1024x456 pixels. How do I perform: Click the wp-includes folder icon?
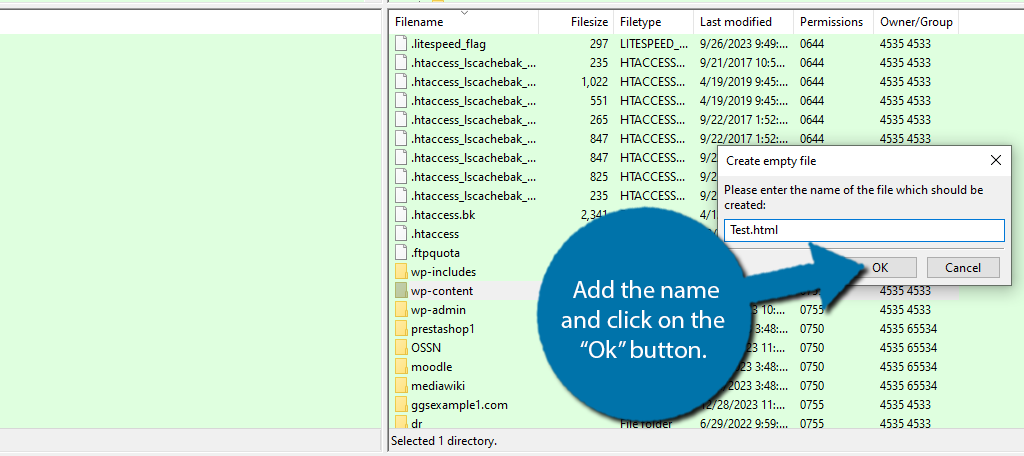(401, 272)
